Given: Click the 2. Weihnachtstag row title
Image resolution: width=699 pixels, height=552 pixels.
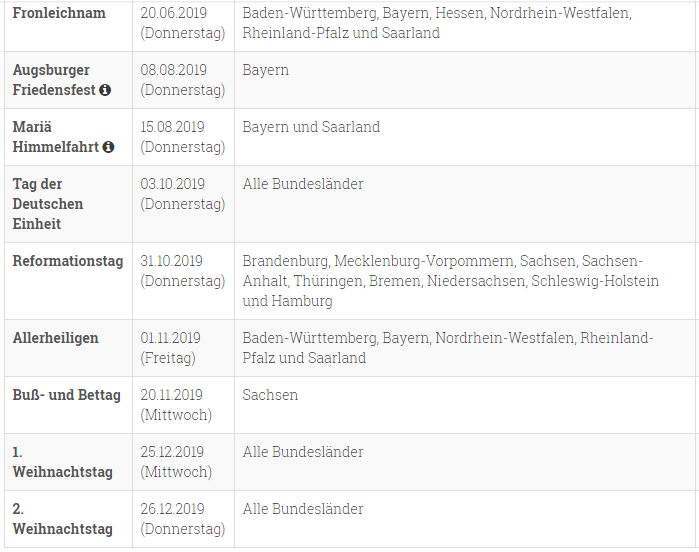Looking at the screenshot, I should tap(62, 519).
